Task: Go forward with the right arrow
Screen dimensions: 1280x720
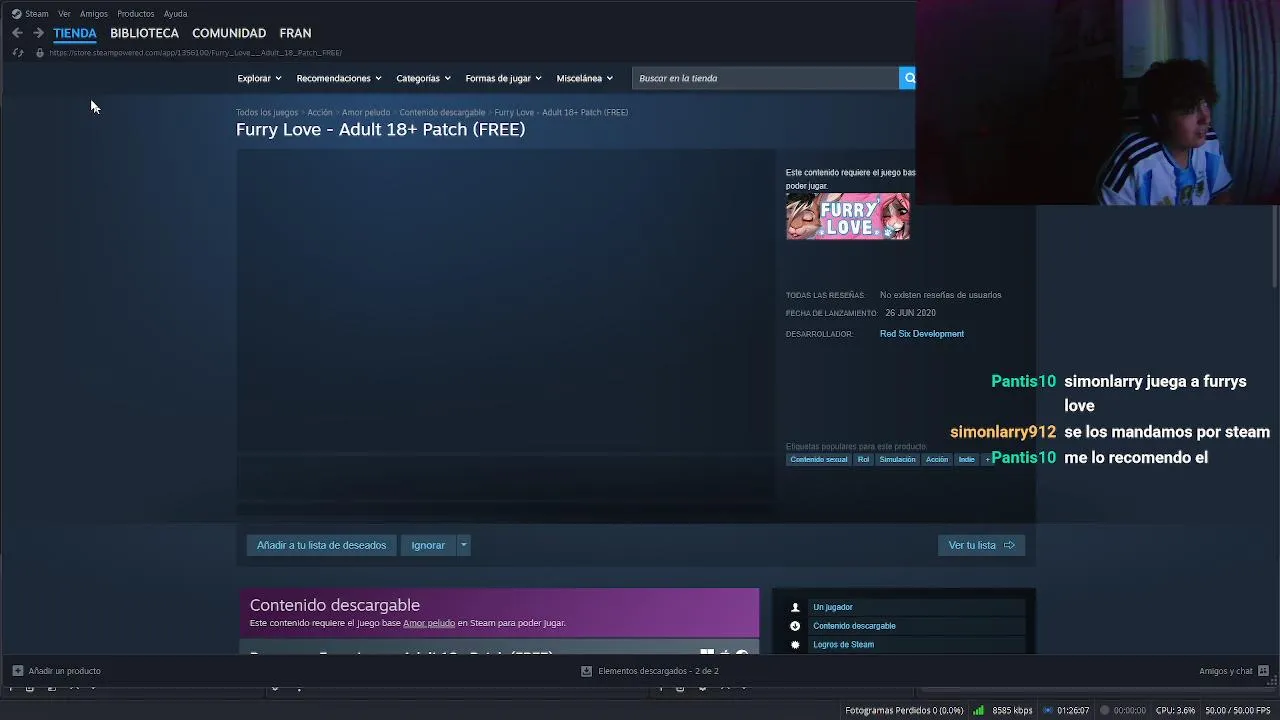Action: coord(38,33)
